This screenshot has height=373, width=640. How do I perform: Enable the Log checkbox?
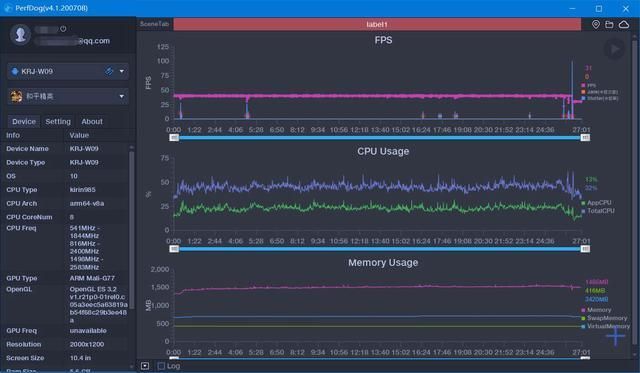pos(161,366)
